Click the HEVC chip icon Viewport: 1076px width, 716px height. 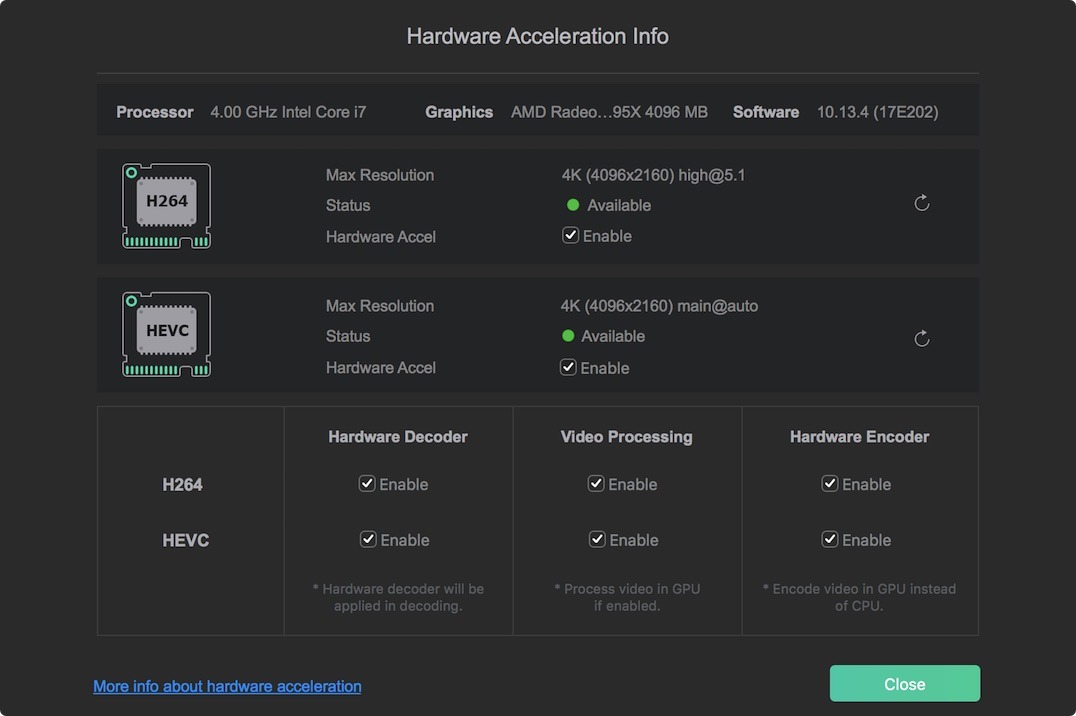click(x=166, y=335)
